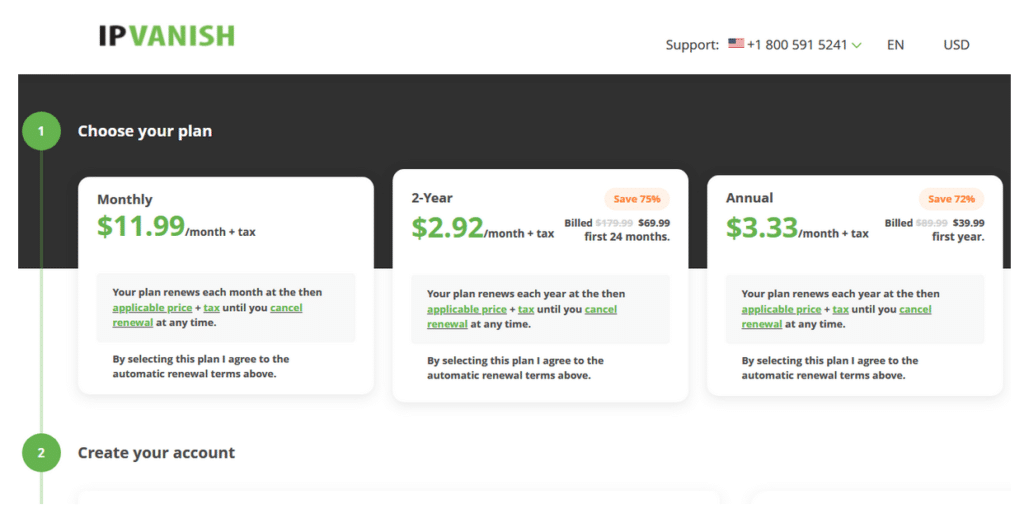1024x523 pixels.
Task: Click the 'Create your account' heading
Action: [x=156, y=453]
